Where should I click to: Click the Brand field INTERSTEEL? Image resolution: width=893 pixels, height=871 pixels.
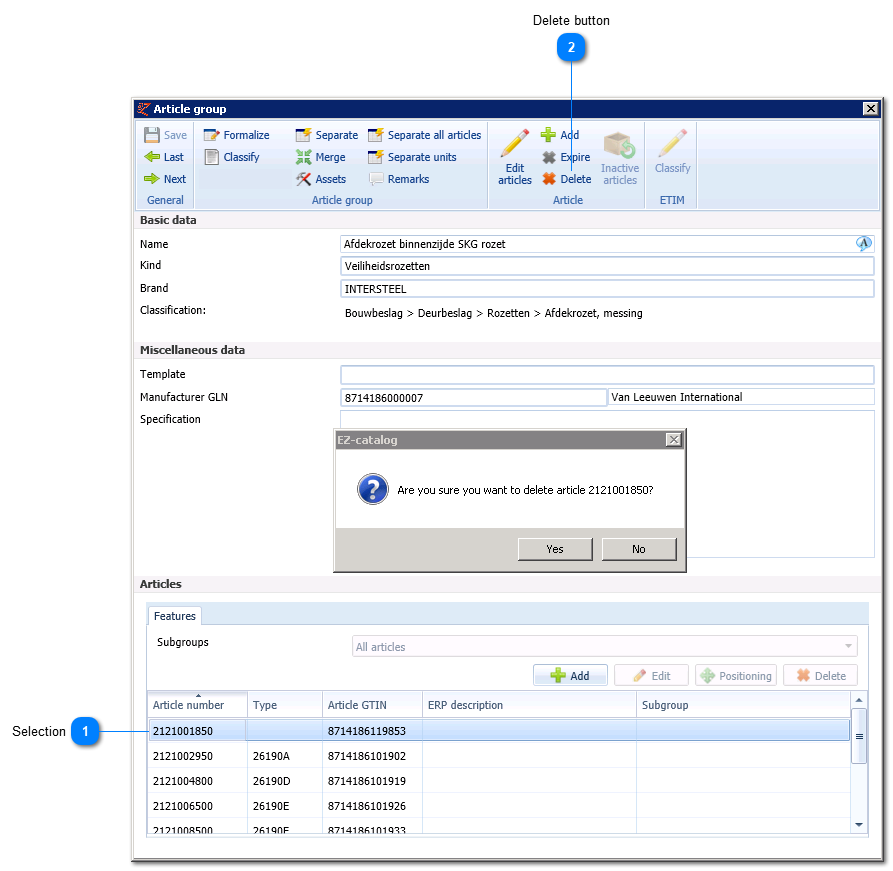[607, 289]
